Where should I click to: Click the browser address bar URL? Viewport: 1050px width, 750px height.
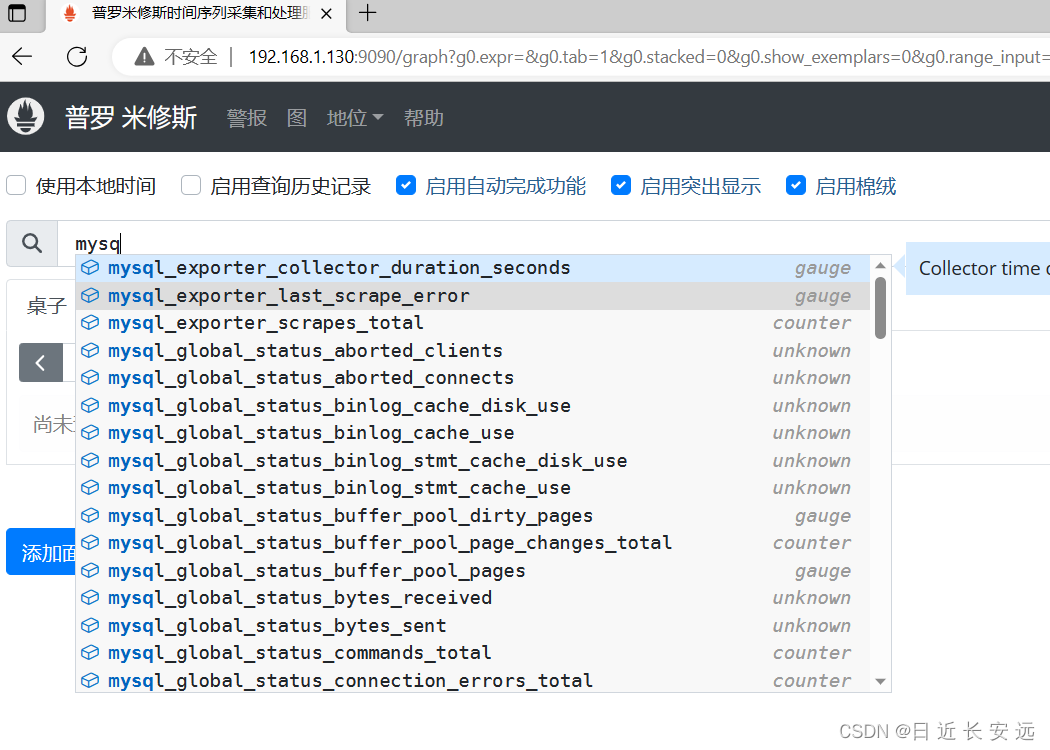click(648, 57)
